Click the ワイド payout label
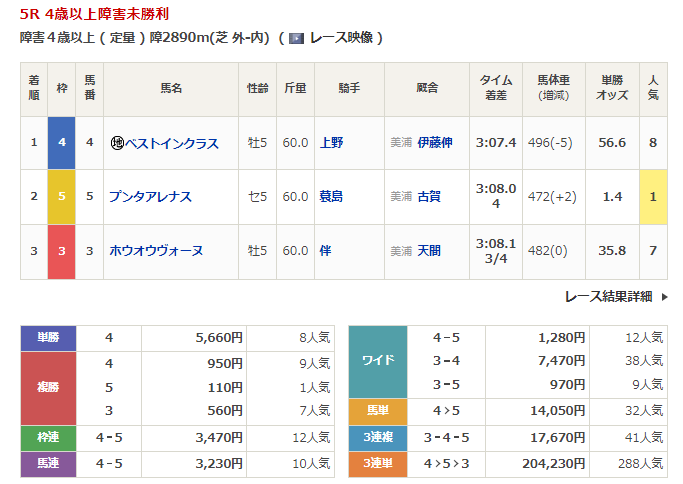This screenshot has height=484, width=683. pyautogui.click(x=377, y=360)
